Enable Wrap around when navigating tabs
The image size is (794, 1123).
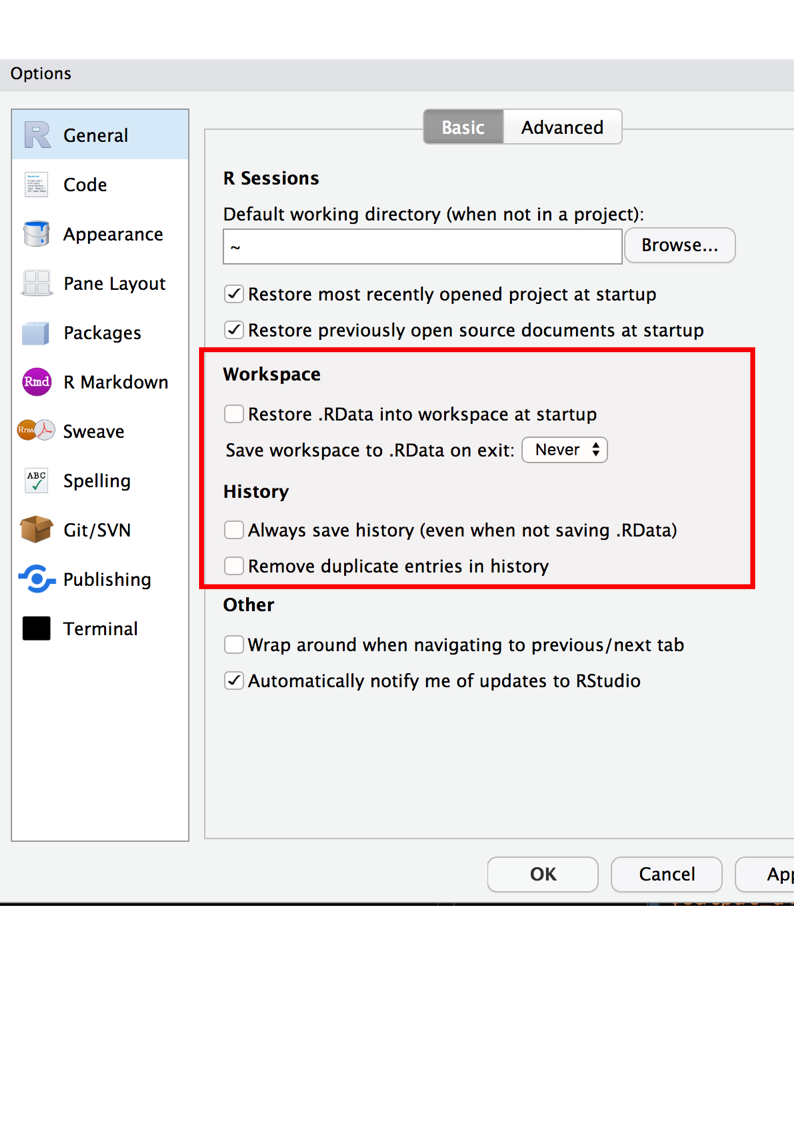[233, 644]
